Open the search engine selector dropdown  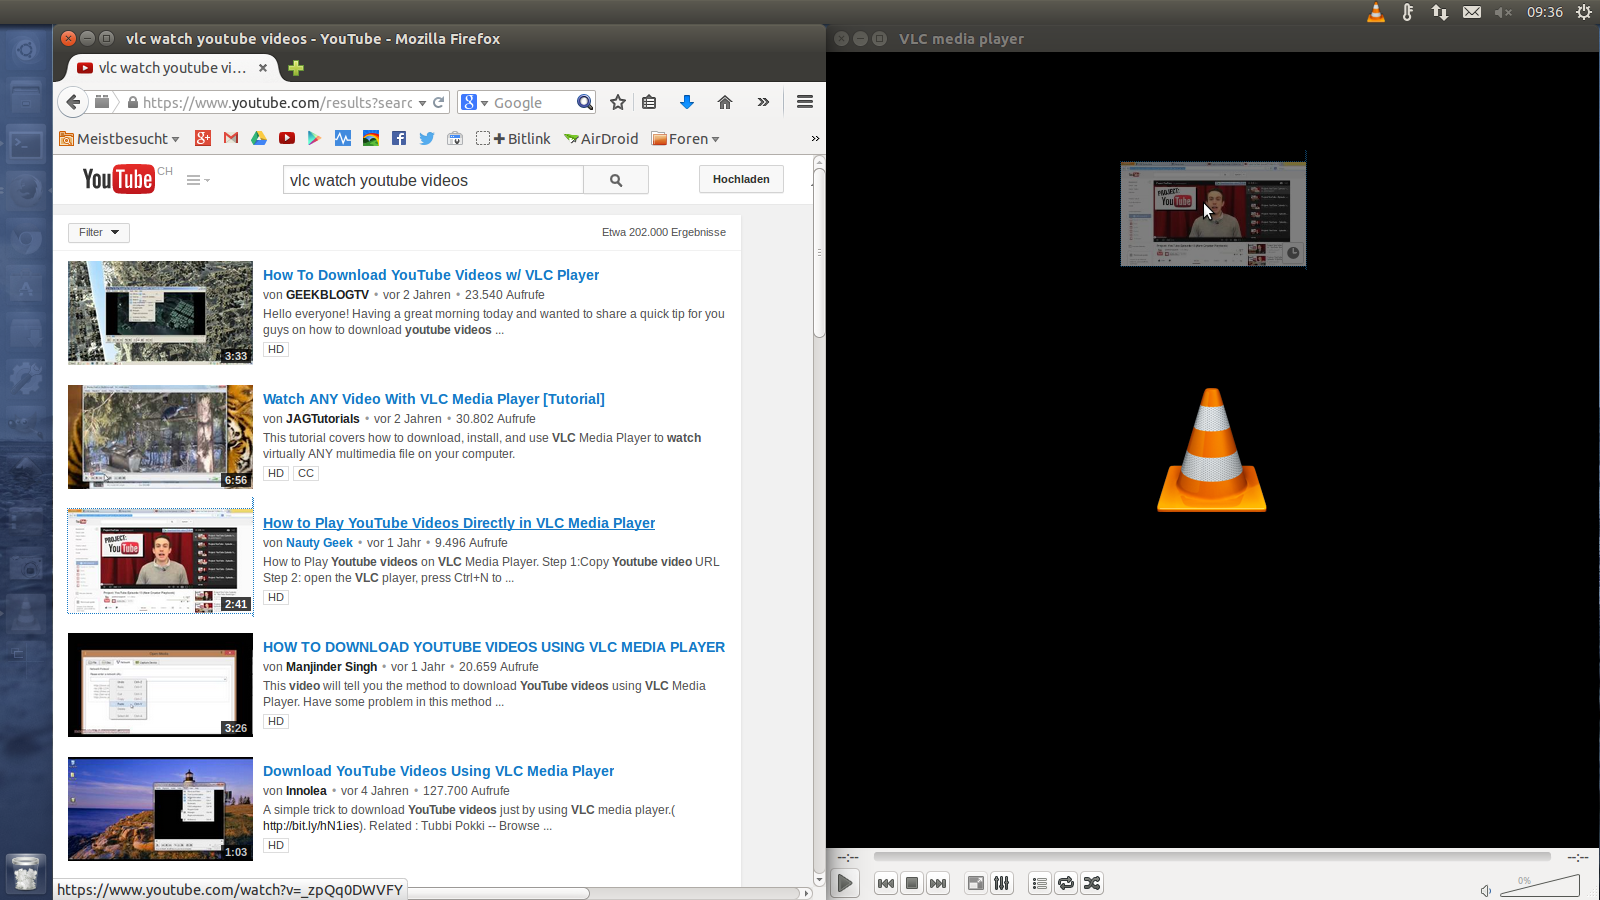pyautogui.click(x=475, y=102)
